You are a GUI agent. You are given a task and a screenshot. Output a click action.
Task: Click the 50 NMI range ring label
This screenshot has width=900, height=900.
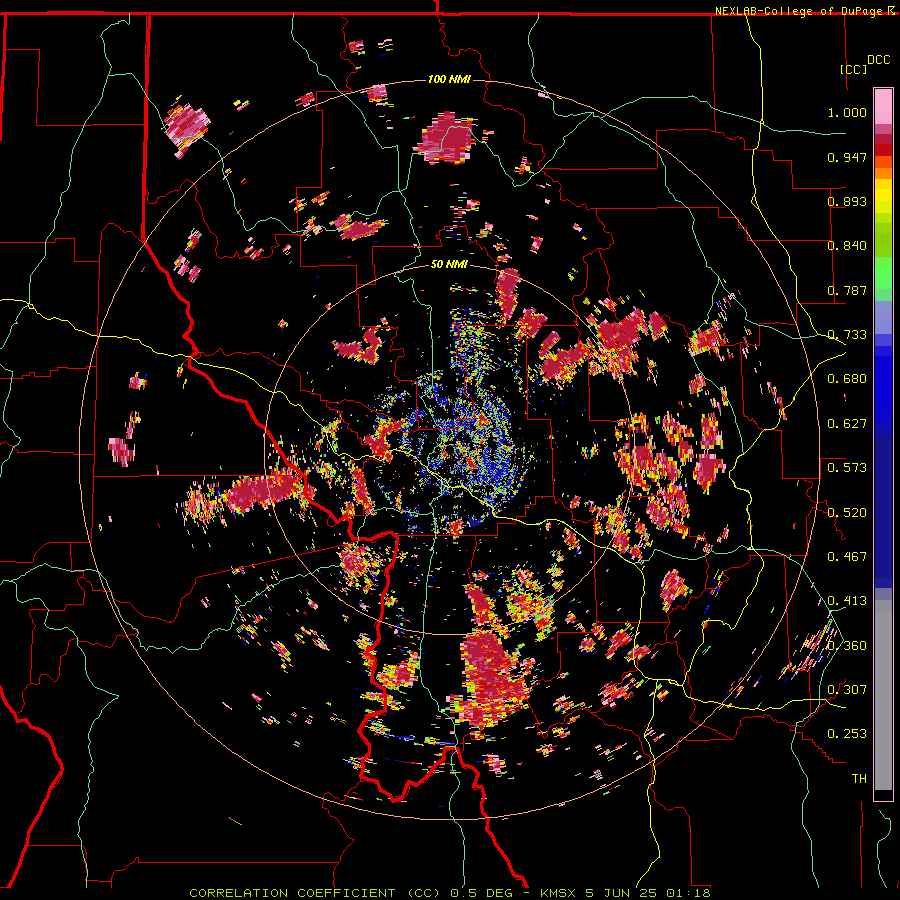pos(449,264)
